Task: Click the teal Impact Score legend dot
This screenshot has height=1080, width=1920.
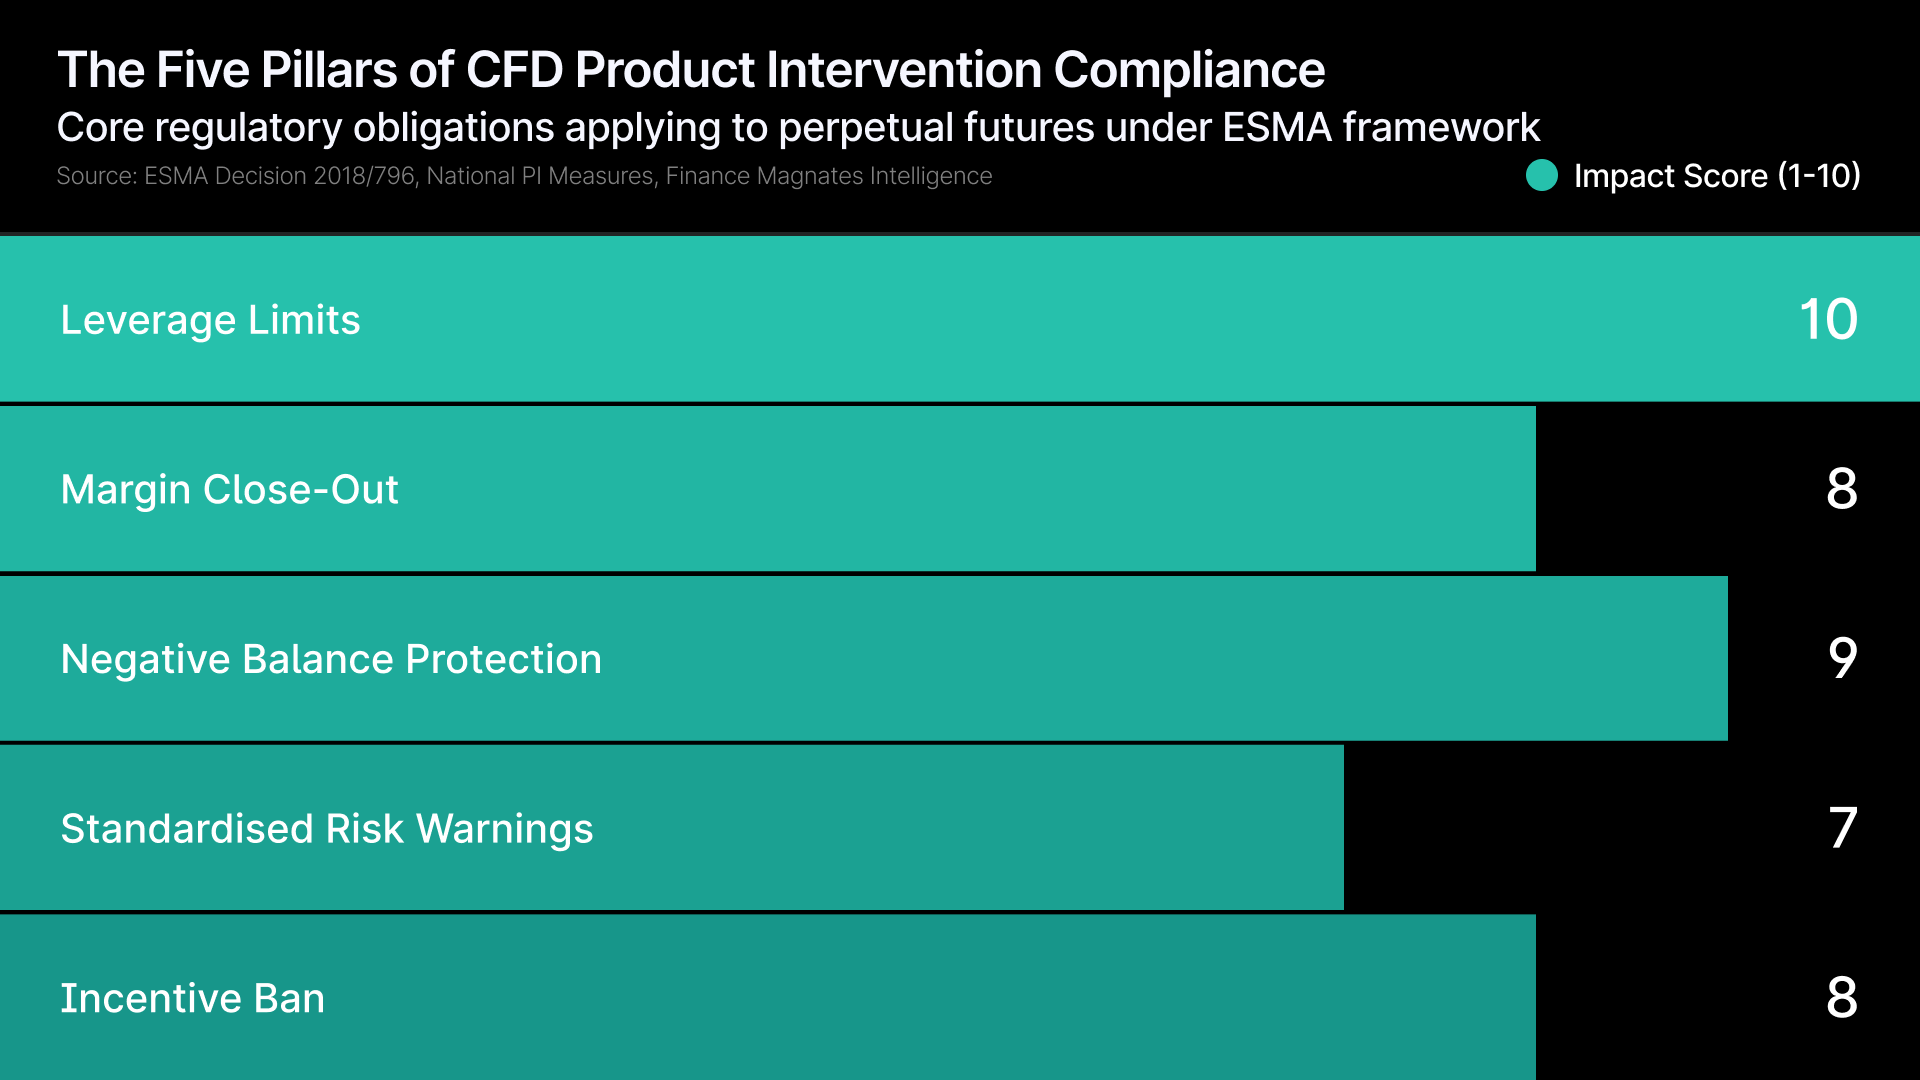Action: pos(1542,176)
